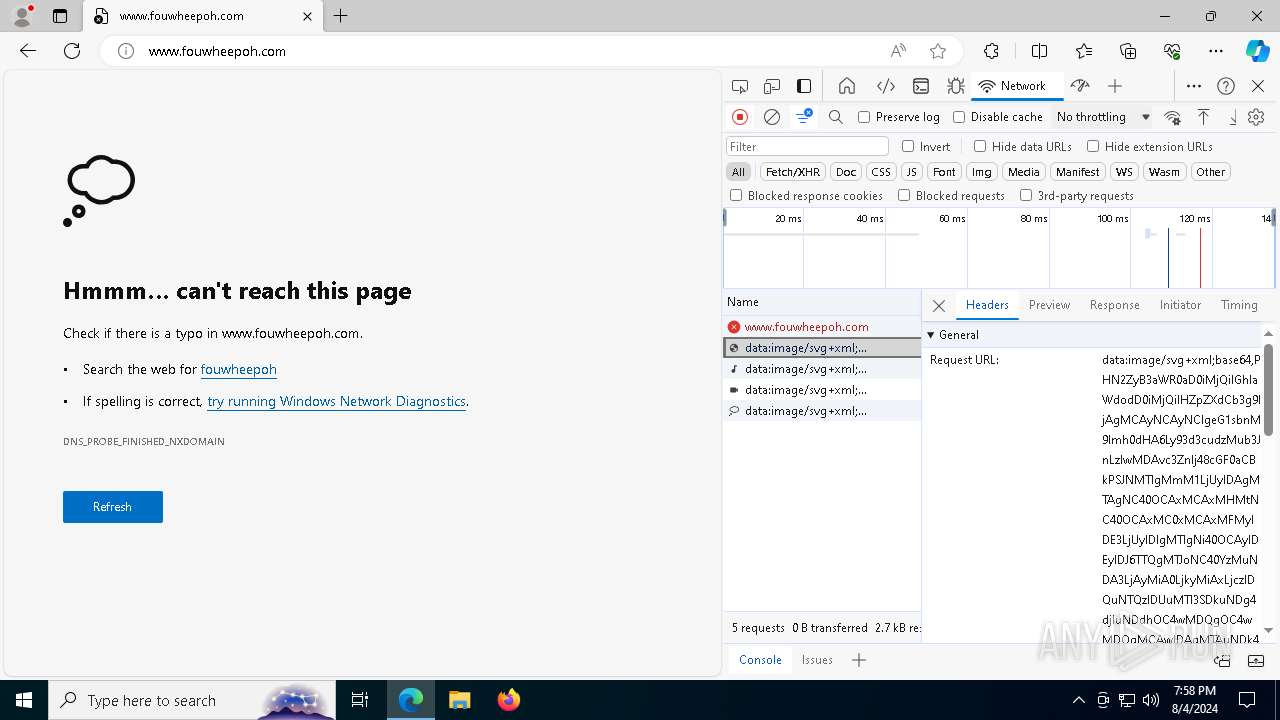
Task: Open Edge split screen icon
Action: [1039, 51]
